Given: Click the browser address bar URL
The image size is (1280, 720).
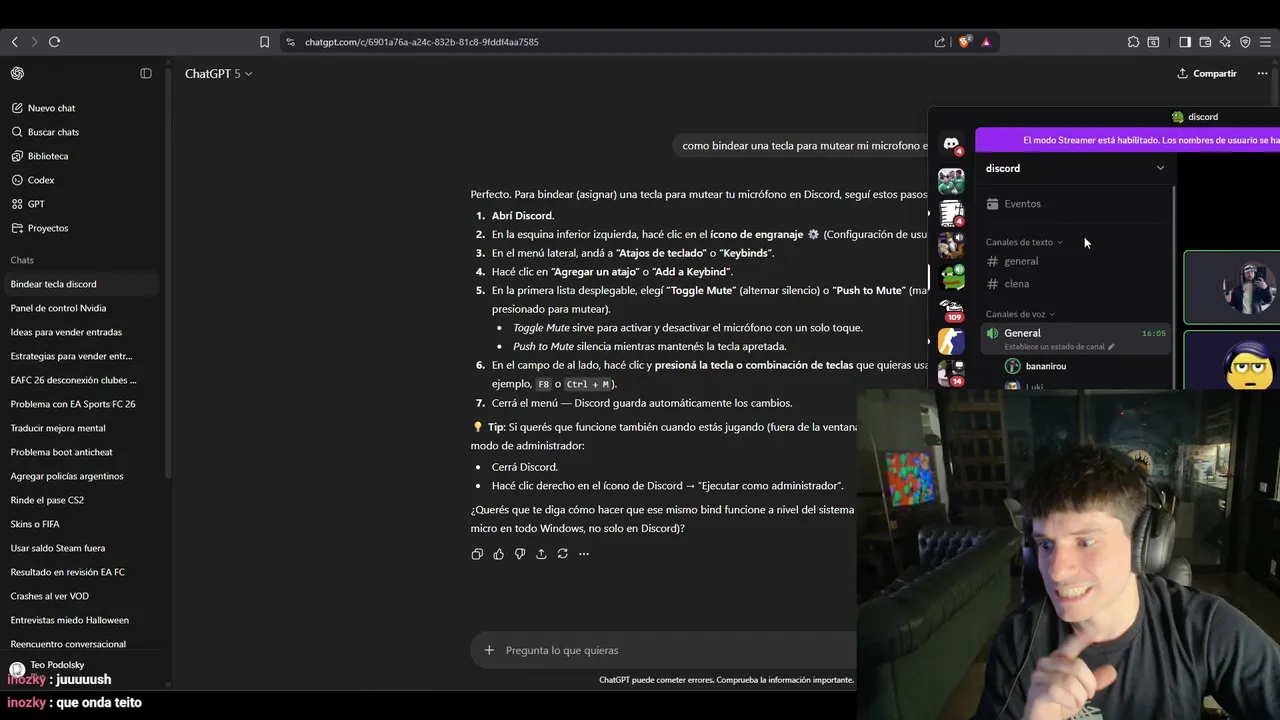Looking at the screenshot, I should [x=421, y=42].
